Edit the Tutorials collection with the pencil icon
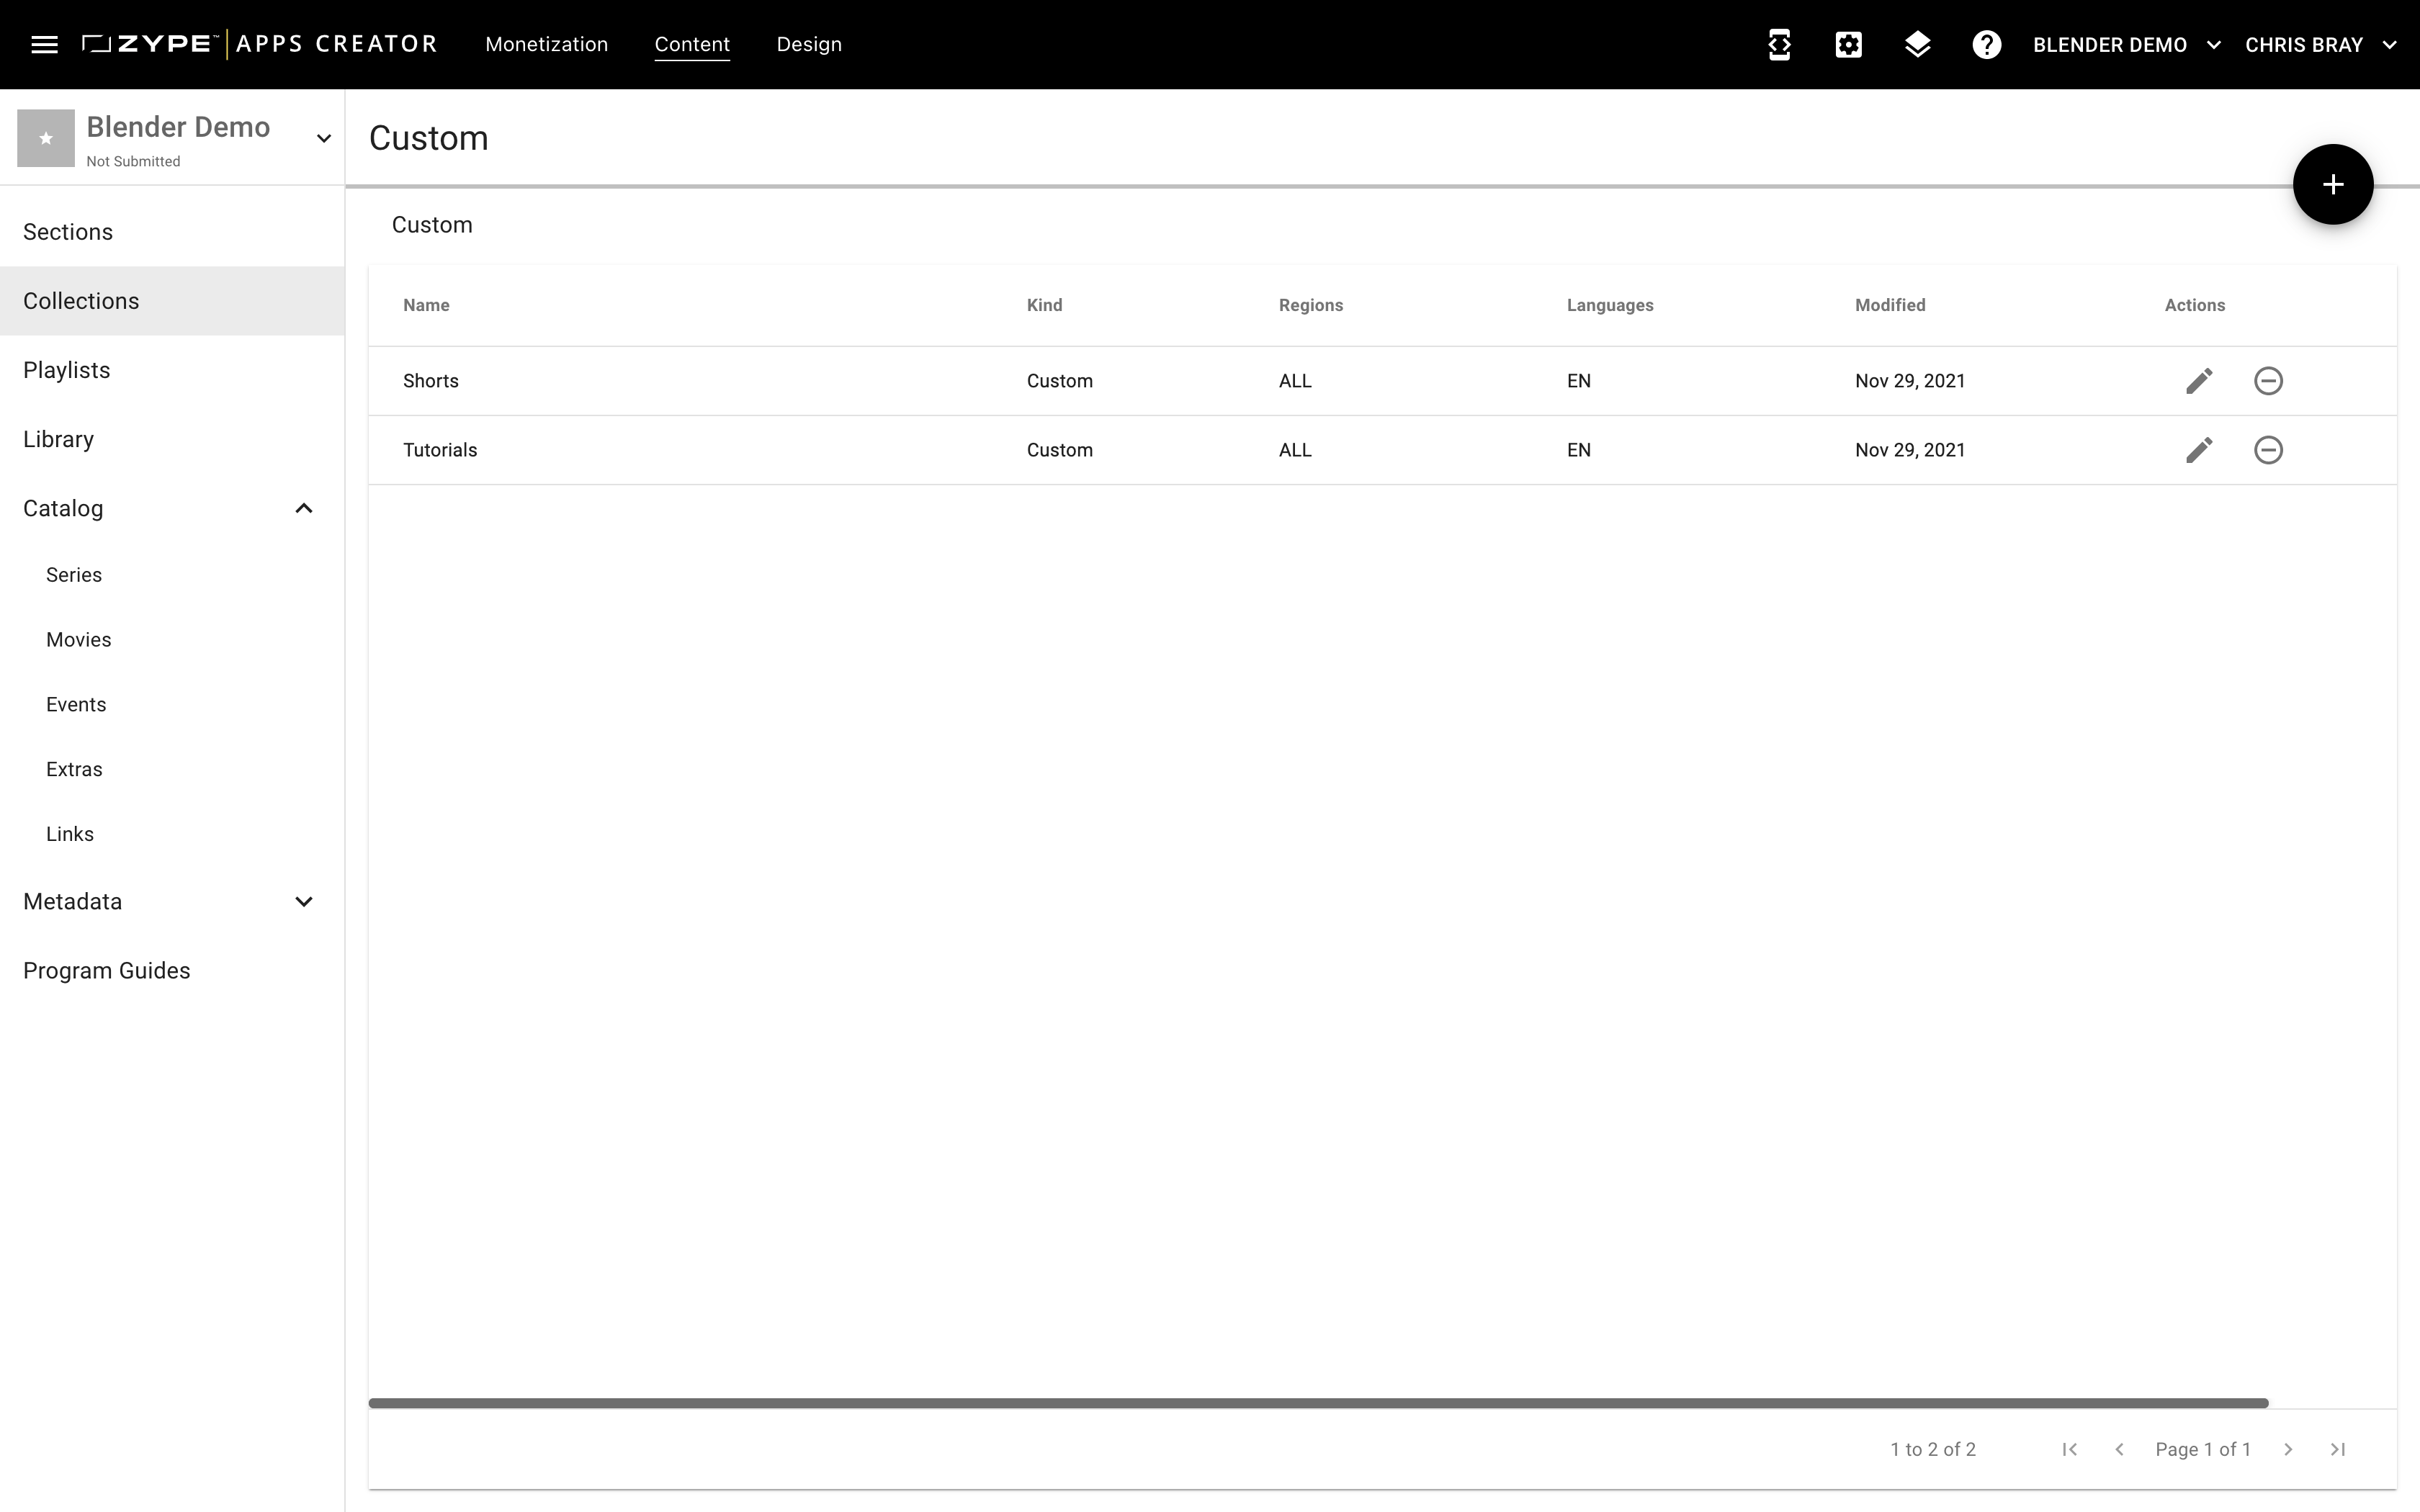2420x1512 pixels. click(2199, 450)
